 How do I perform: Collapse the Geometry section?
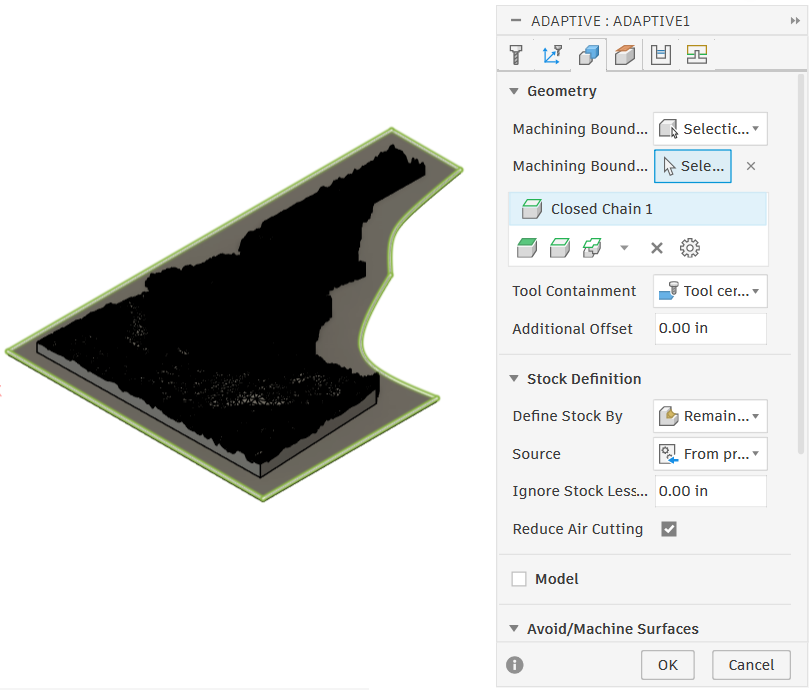514,91
